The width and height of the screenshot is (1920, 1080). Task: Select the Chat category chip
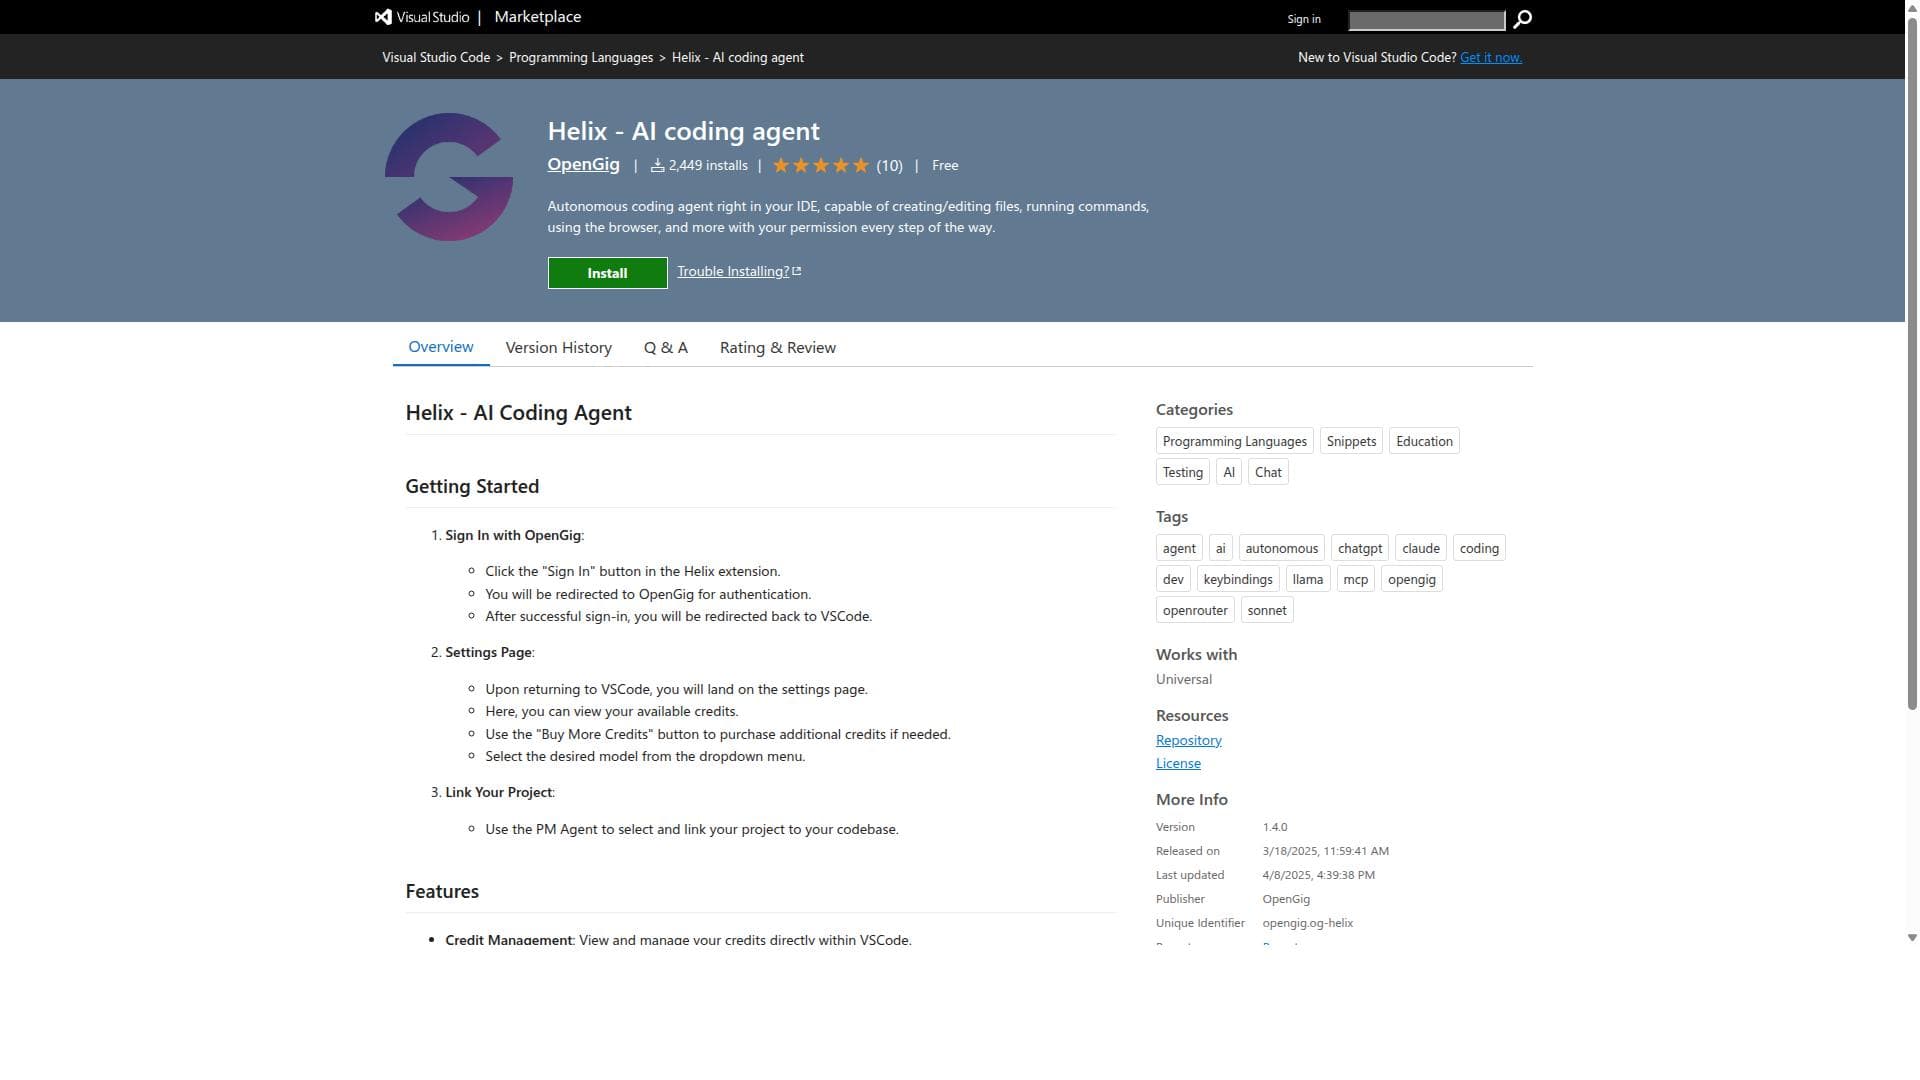click(1268, 472)
